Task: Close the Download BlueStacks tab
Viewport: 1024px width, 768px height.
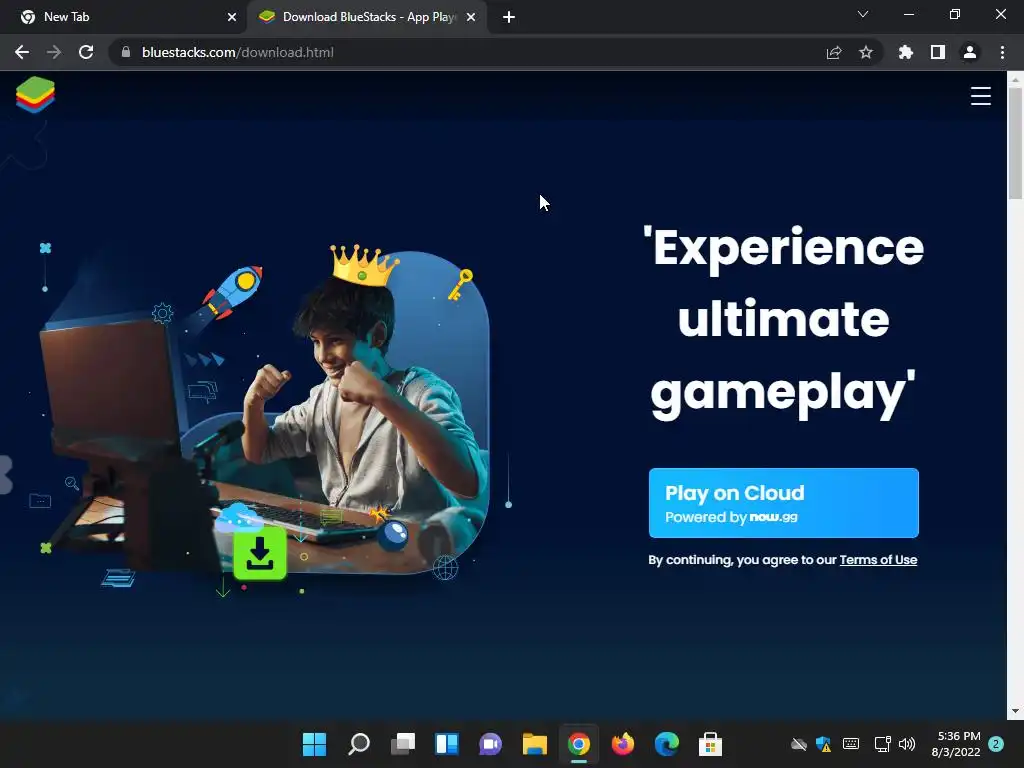Action: click(471, 17)
